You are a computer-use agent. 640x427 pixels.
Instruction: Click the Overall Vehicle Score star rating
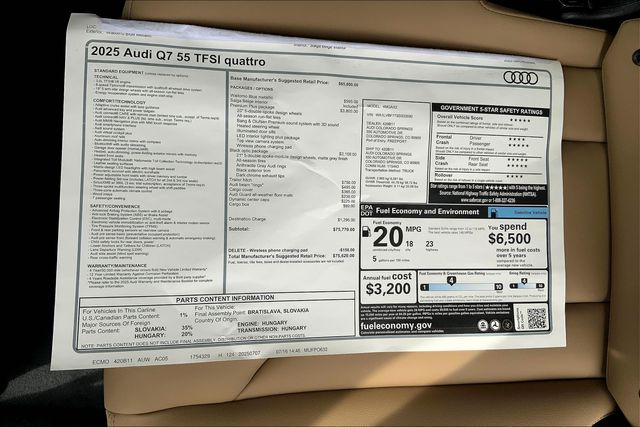pos(520,118)
